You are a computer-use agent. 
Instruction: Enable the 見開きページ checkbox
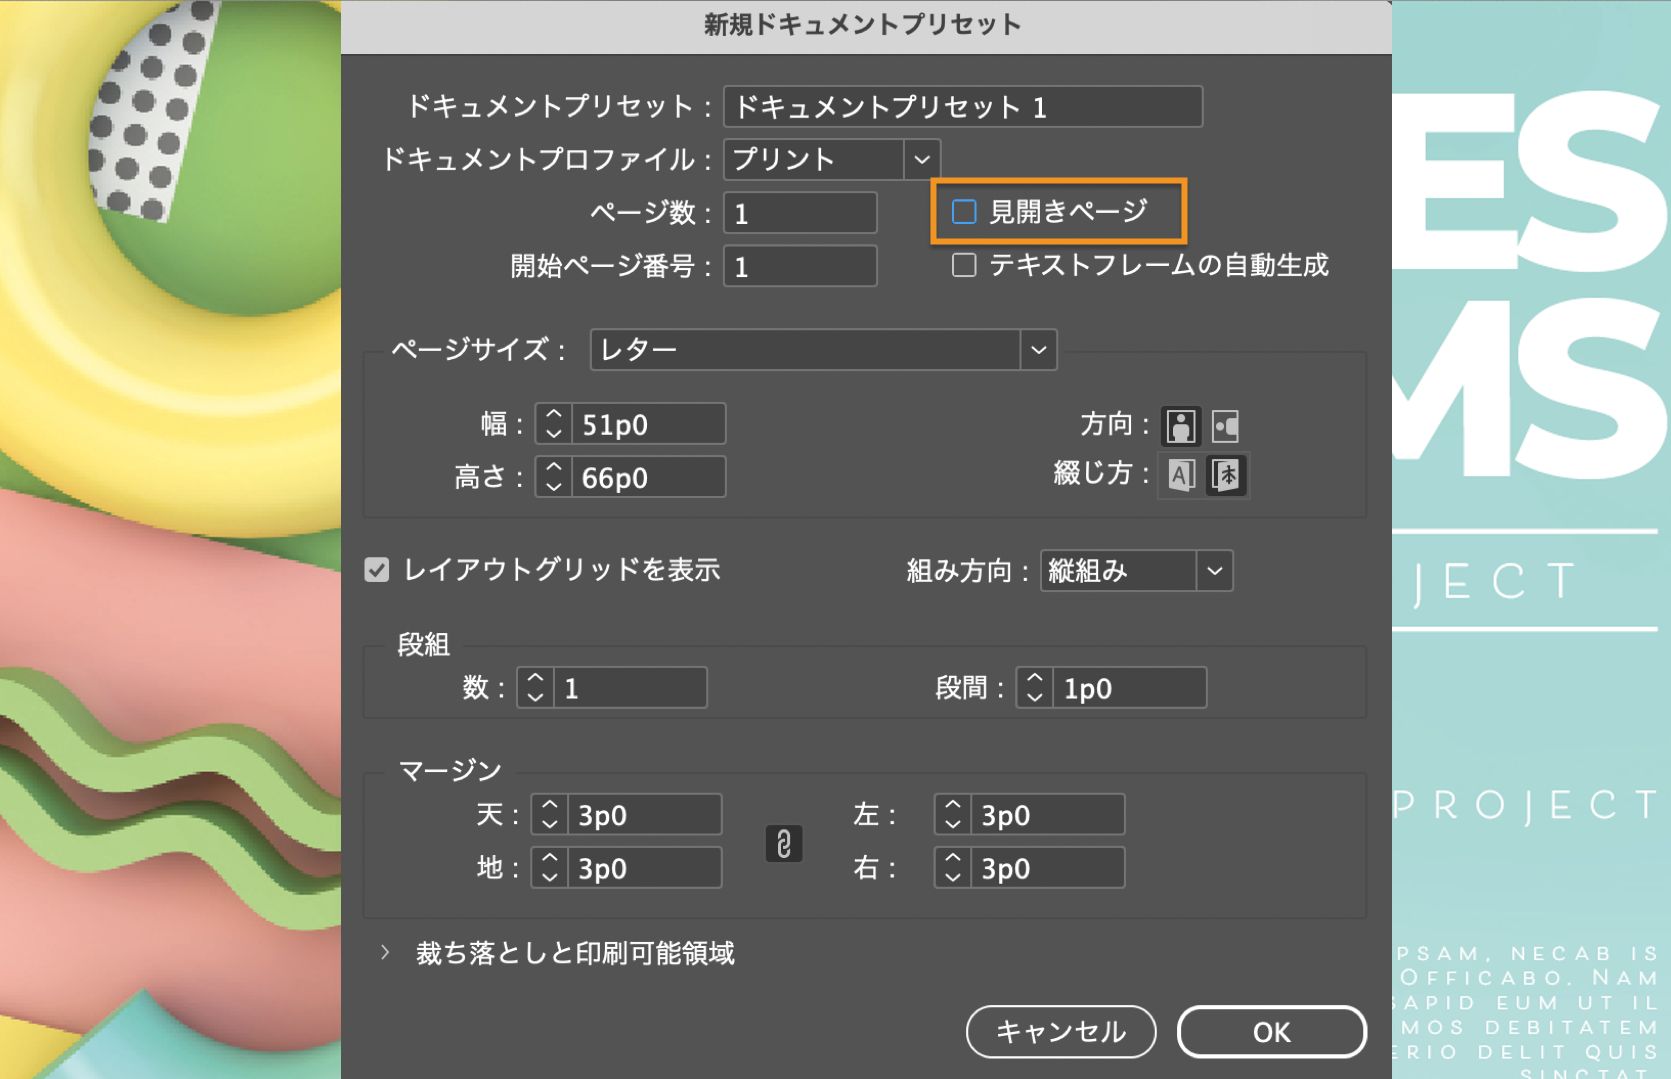[x=964, y=212]
